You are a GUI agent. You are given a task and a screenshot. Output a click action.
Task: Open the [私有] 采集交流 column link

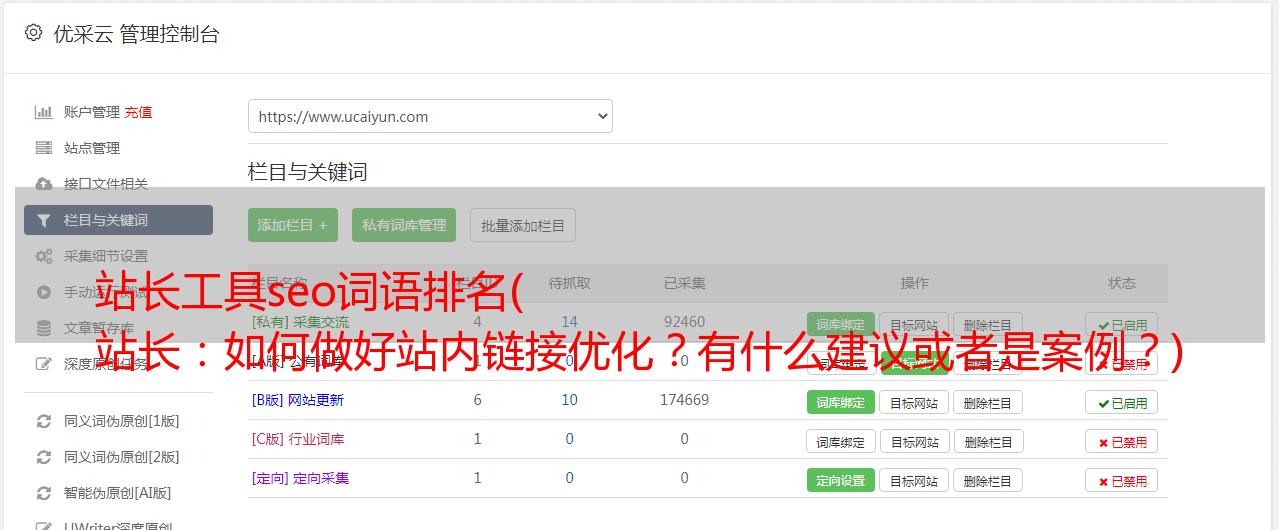(300, 322)
